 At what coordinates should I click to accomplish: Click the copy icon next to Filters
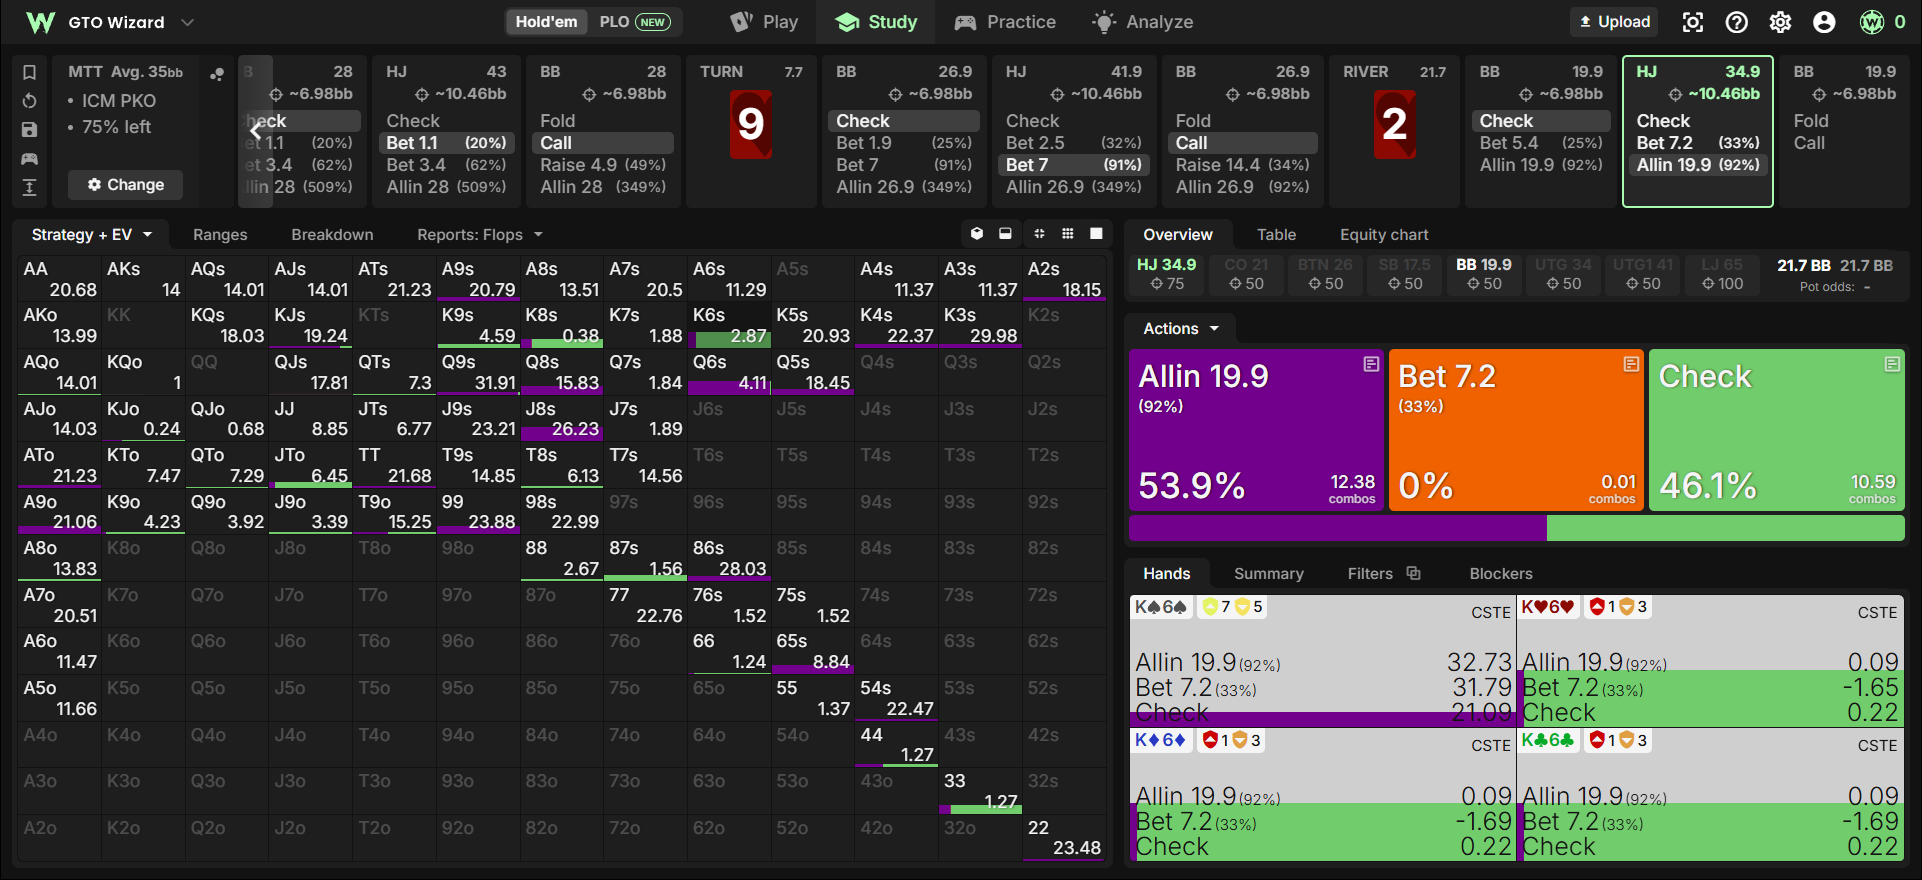pos(1413,573)
